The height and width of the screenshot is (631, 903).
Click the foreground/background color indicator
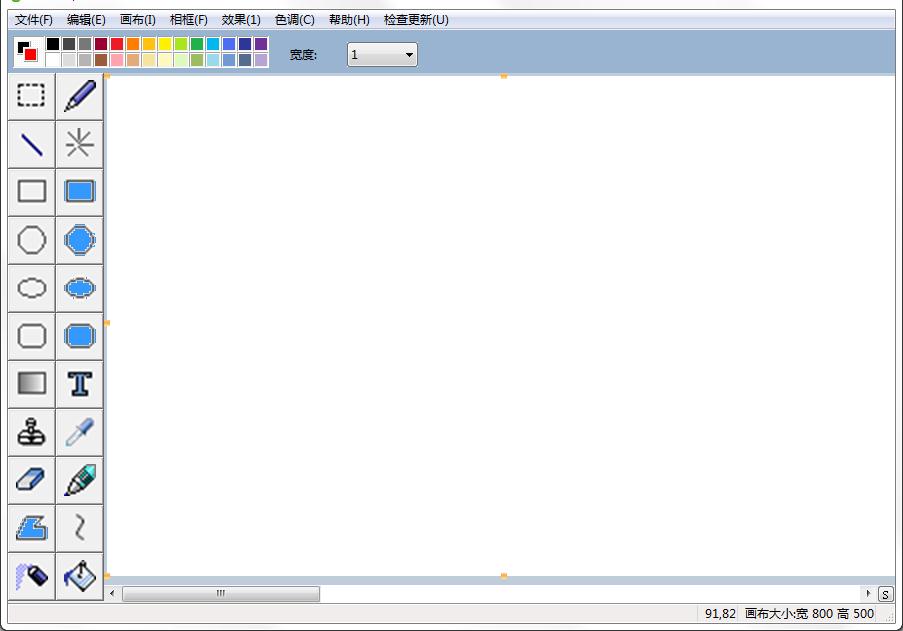point(27,51)
